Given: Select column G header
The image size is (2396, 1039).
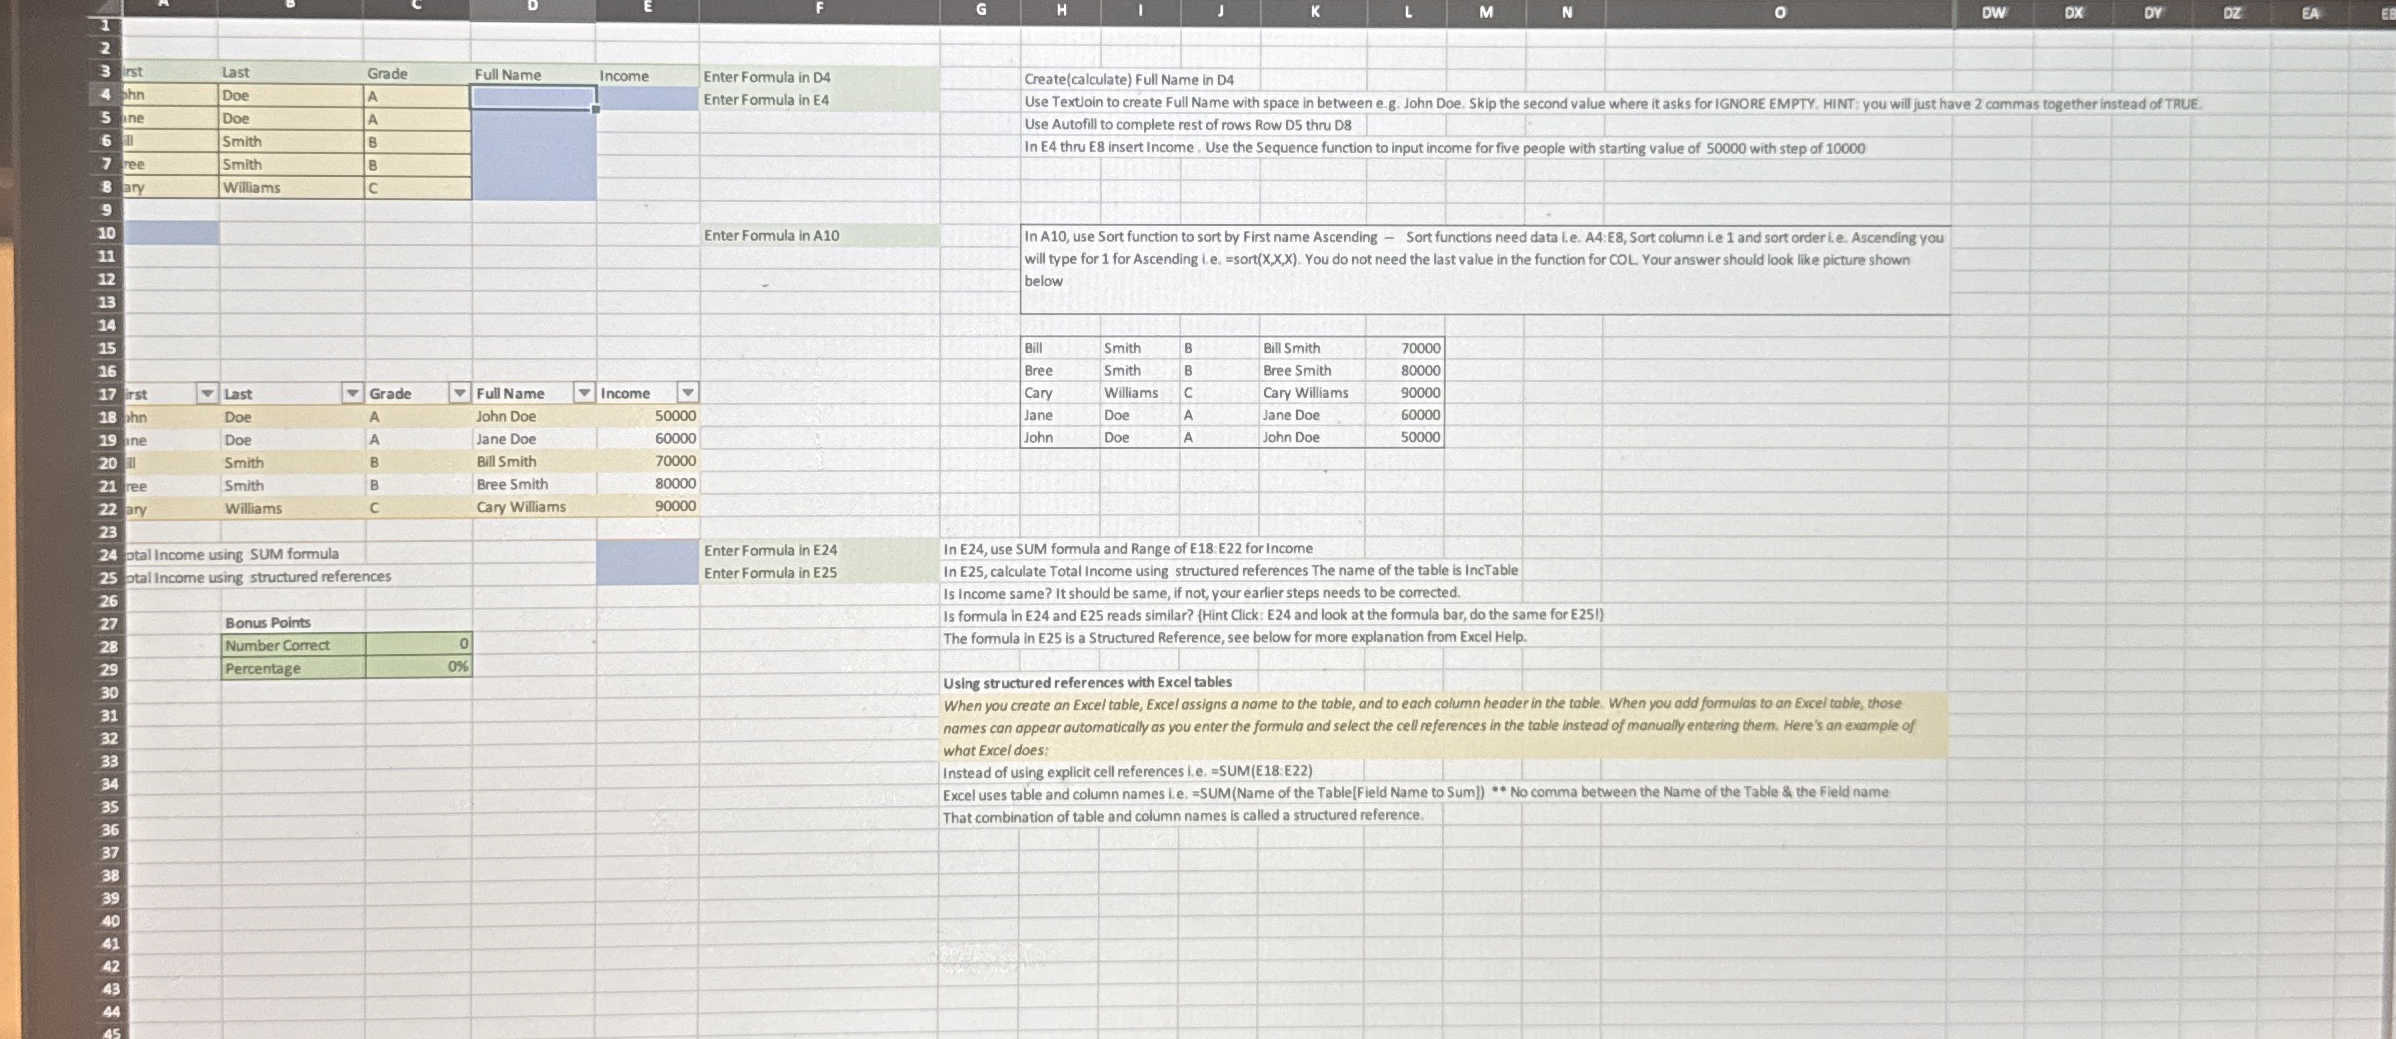Looking at the screenshot, I should (x=981, y=10).
